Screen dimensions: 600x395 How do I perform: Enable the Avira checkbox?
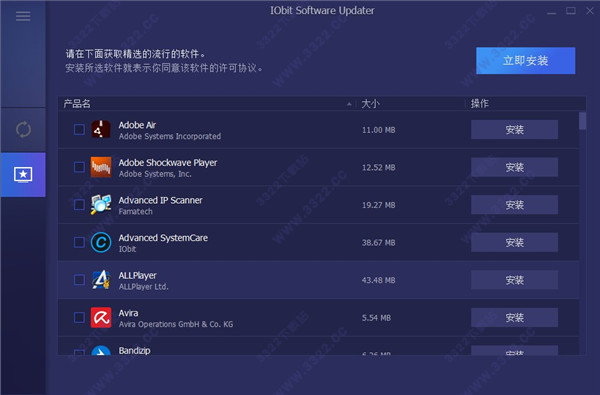coord(79,317)
